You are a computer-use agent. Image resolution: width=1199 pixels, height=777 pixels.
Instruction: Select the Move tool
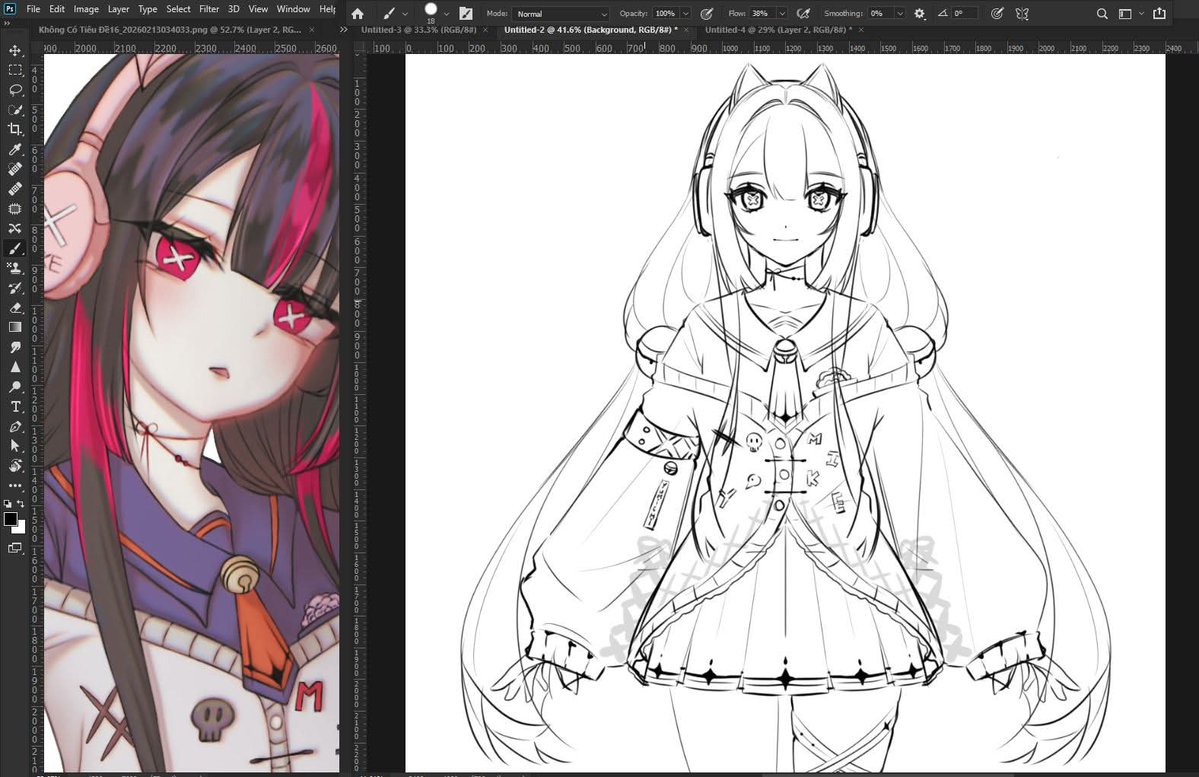(x=15, y=50)
